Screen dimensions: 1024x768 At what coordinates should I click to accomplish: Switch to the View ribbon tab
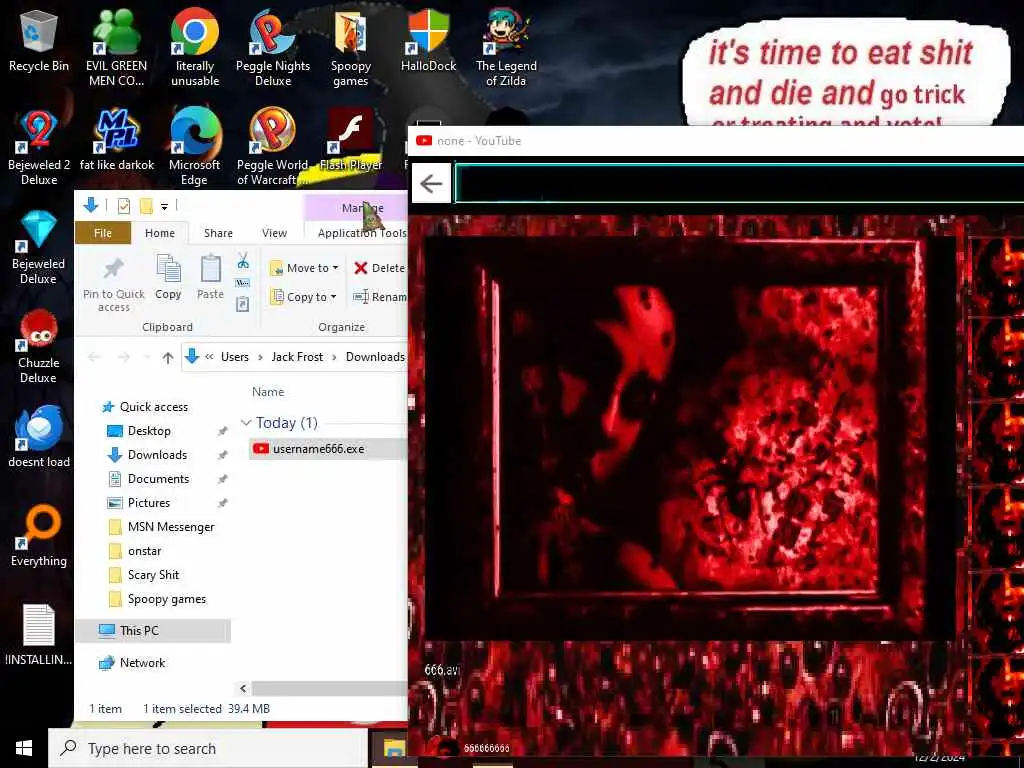pyautogui.click(x=274, y=233)
